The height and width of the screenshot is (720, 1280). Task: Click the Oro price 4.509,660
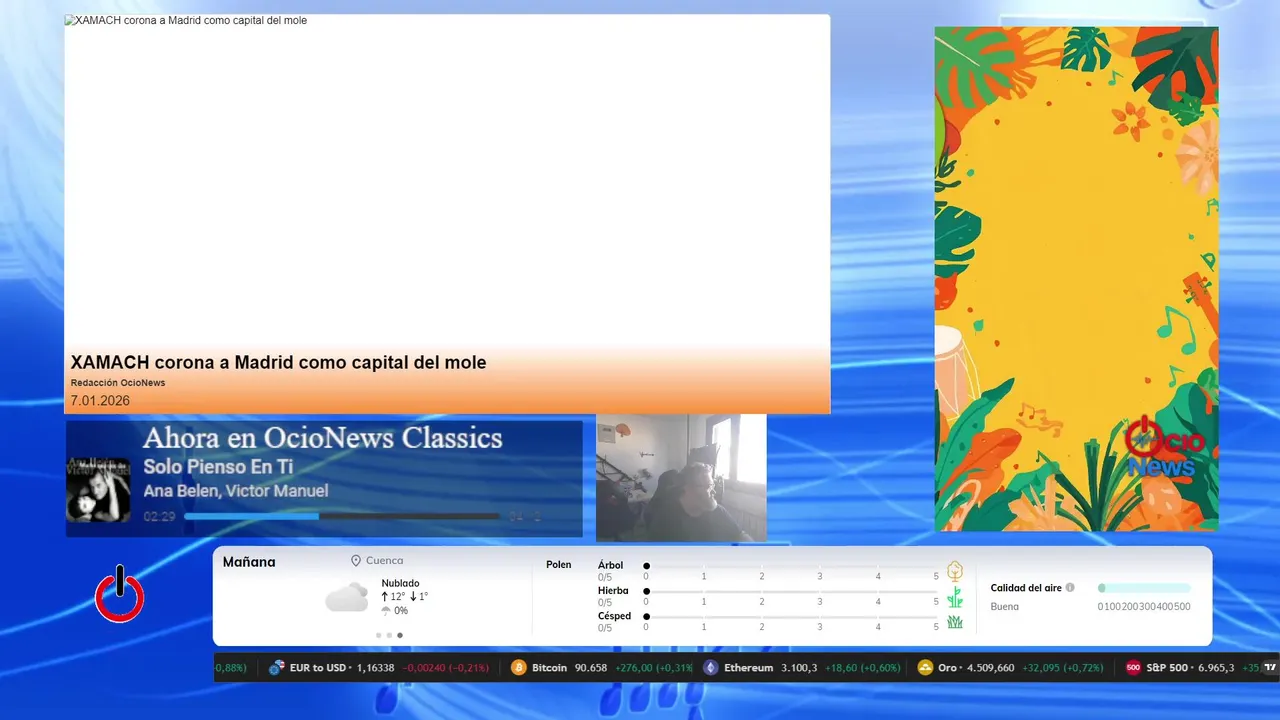click(x=991, y=668)
